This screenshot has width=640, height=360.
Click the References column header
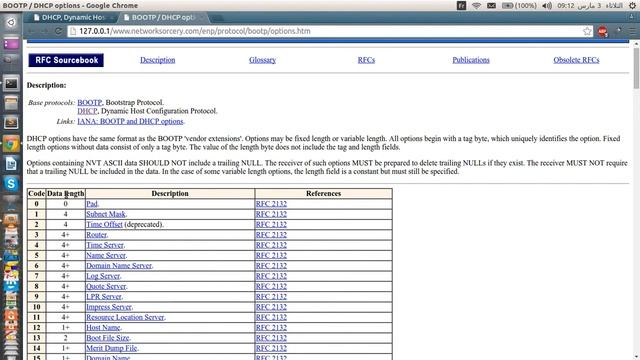[323, 193]
